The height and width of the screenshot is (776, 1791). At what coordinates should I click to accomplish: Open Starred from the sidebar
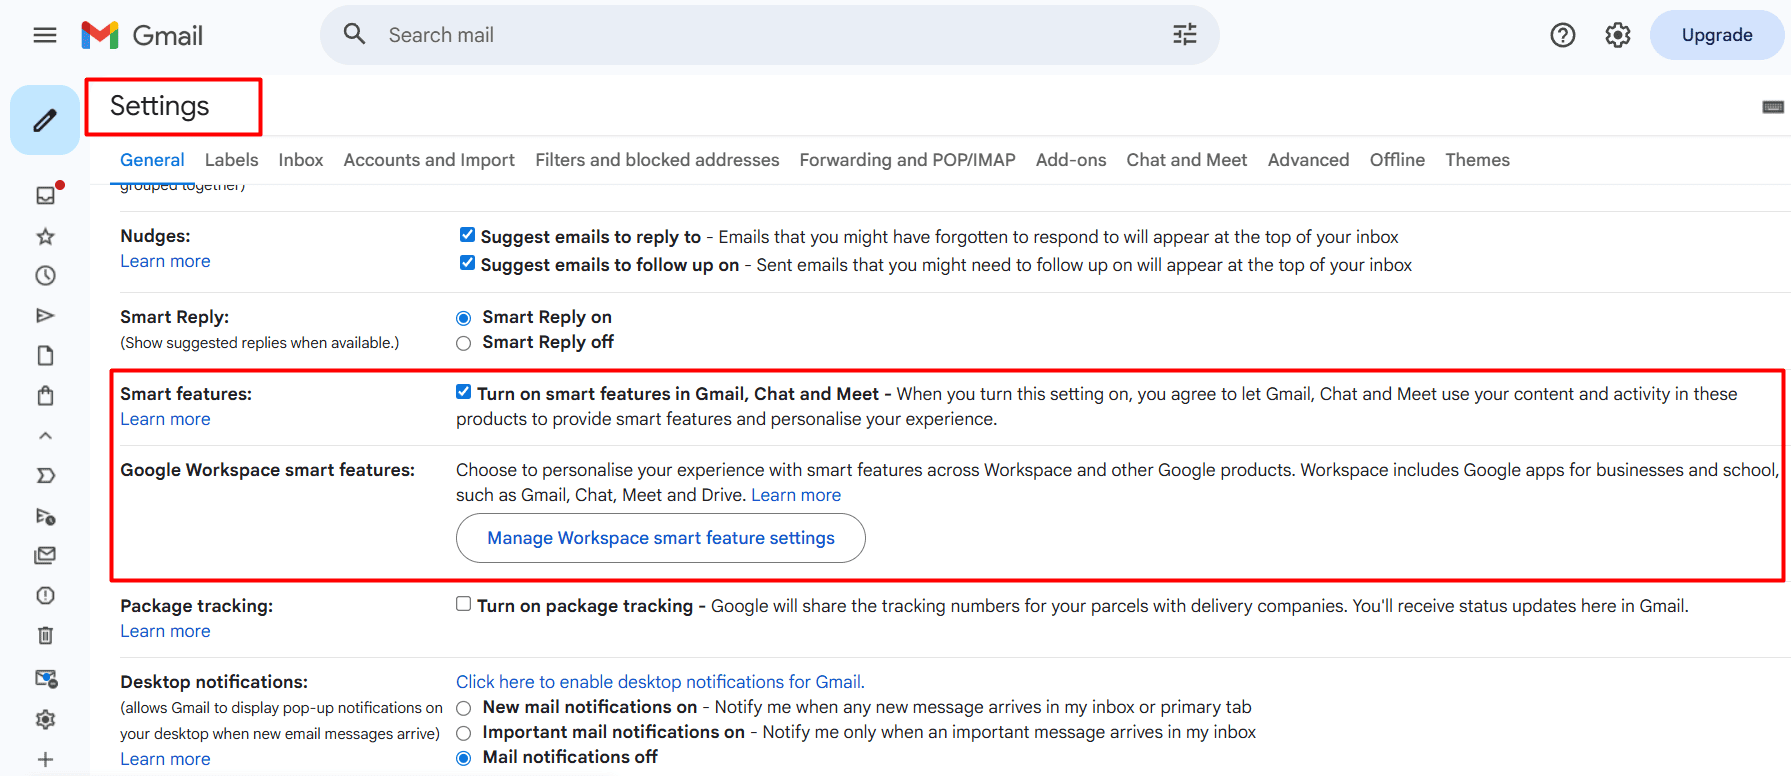[45, 236]
